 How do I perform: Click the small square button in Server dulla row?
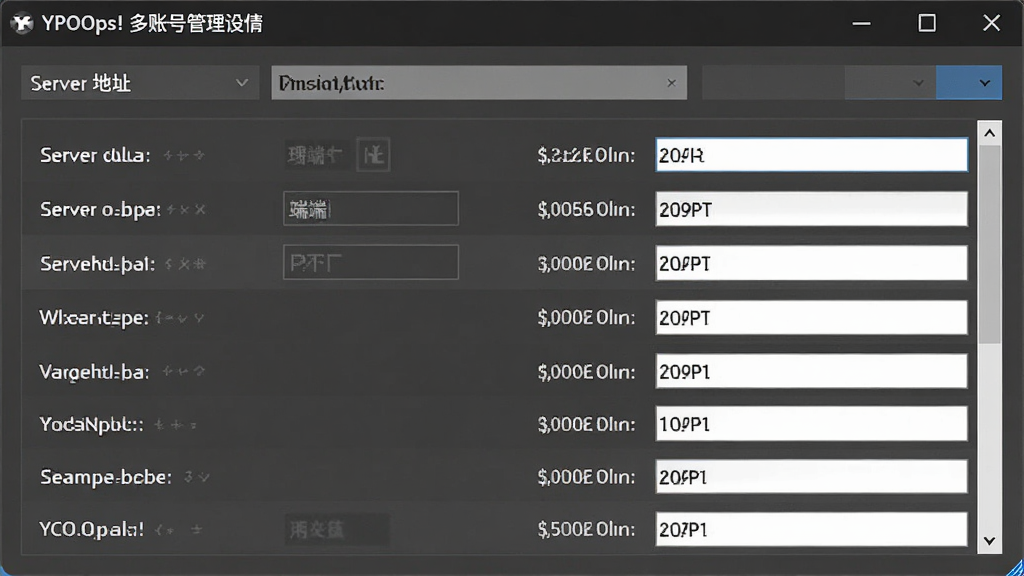(374, 155)
